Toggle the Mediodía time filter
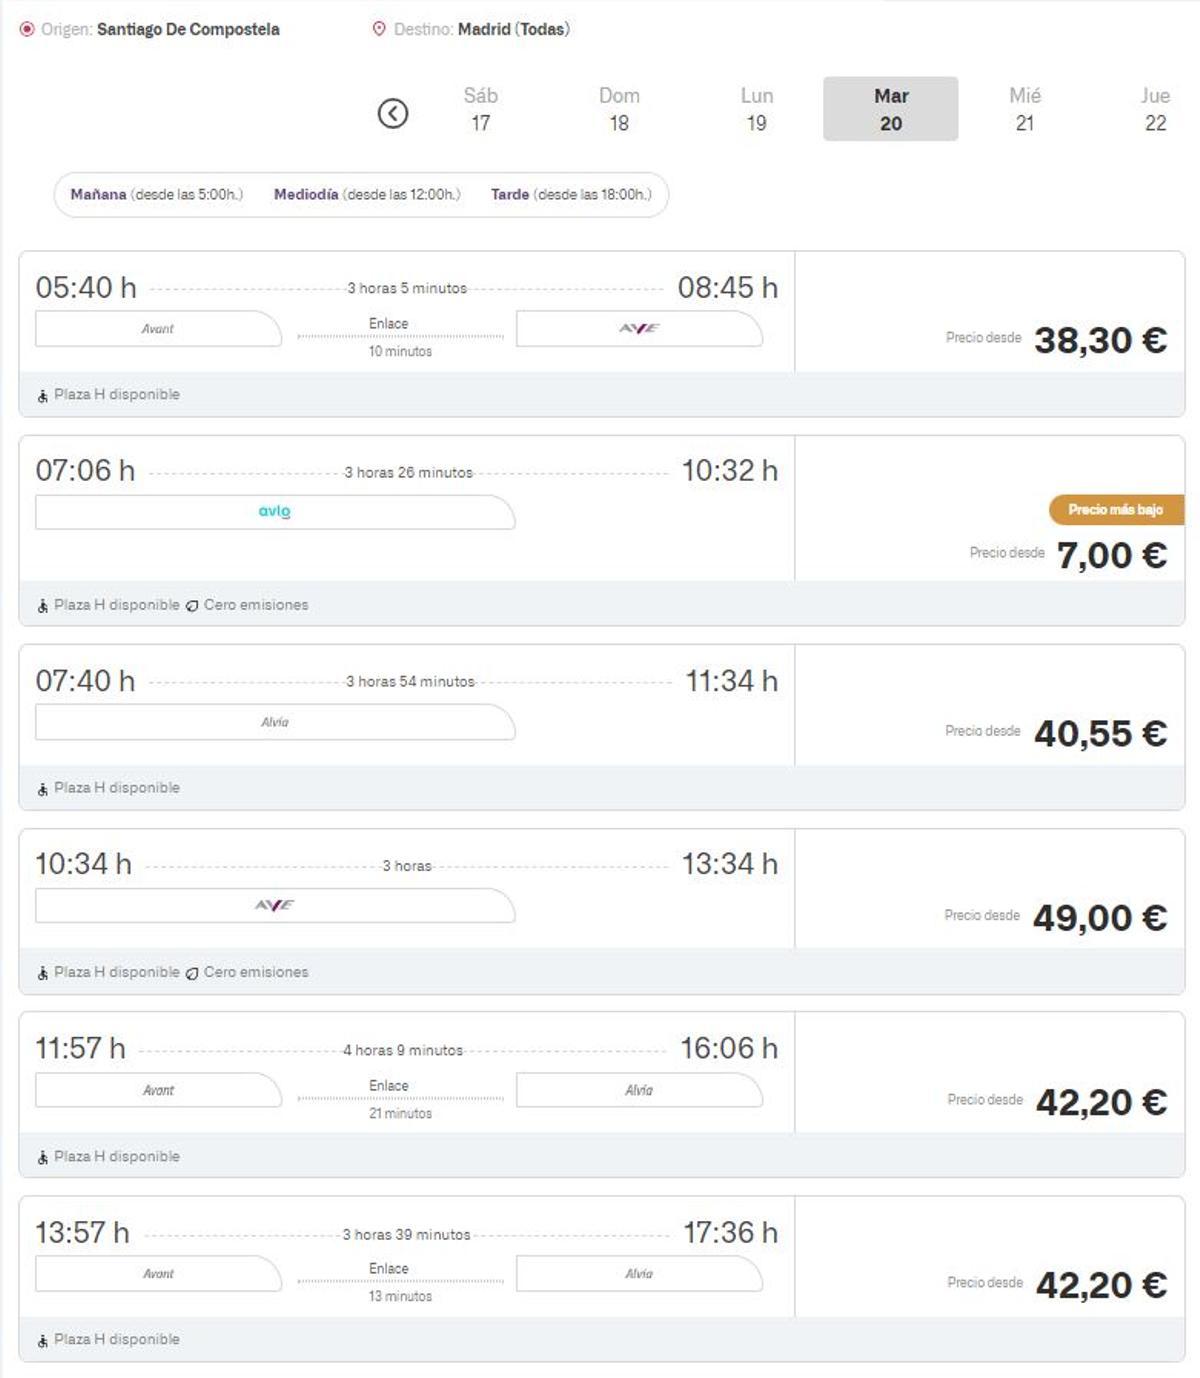This screenshot has width=1200, height=1378. click(365, 194)
